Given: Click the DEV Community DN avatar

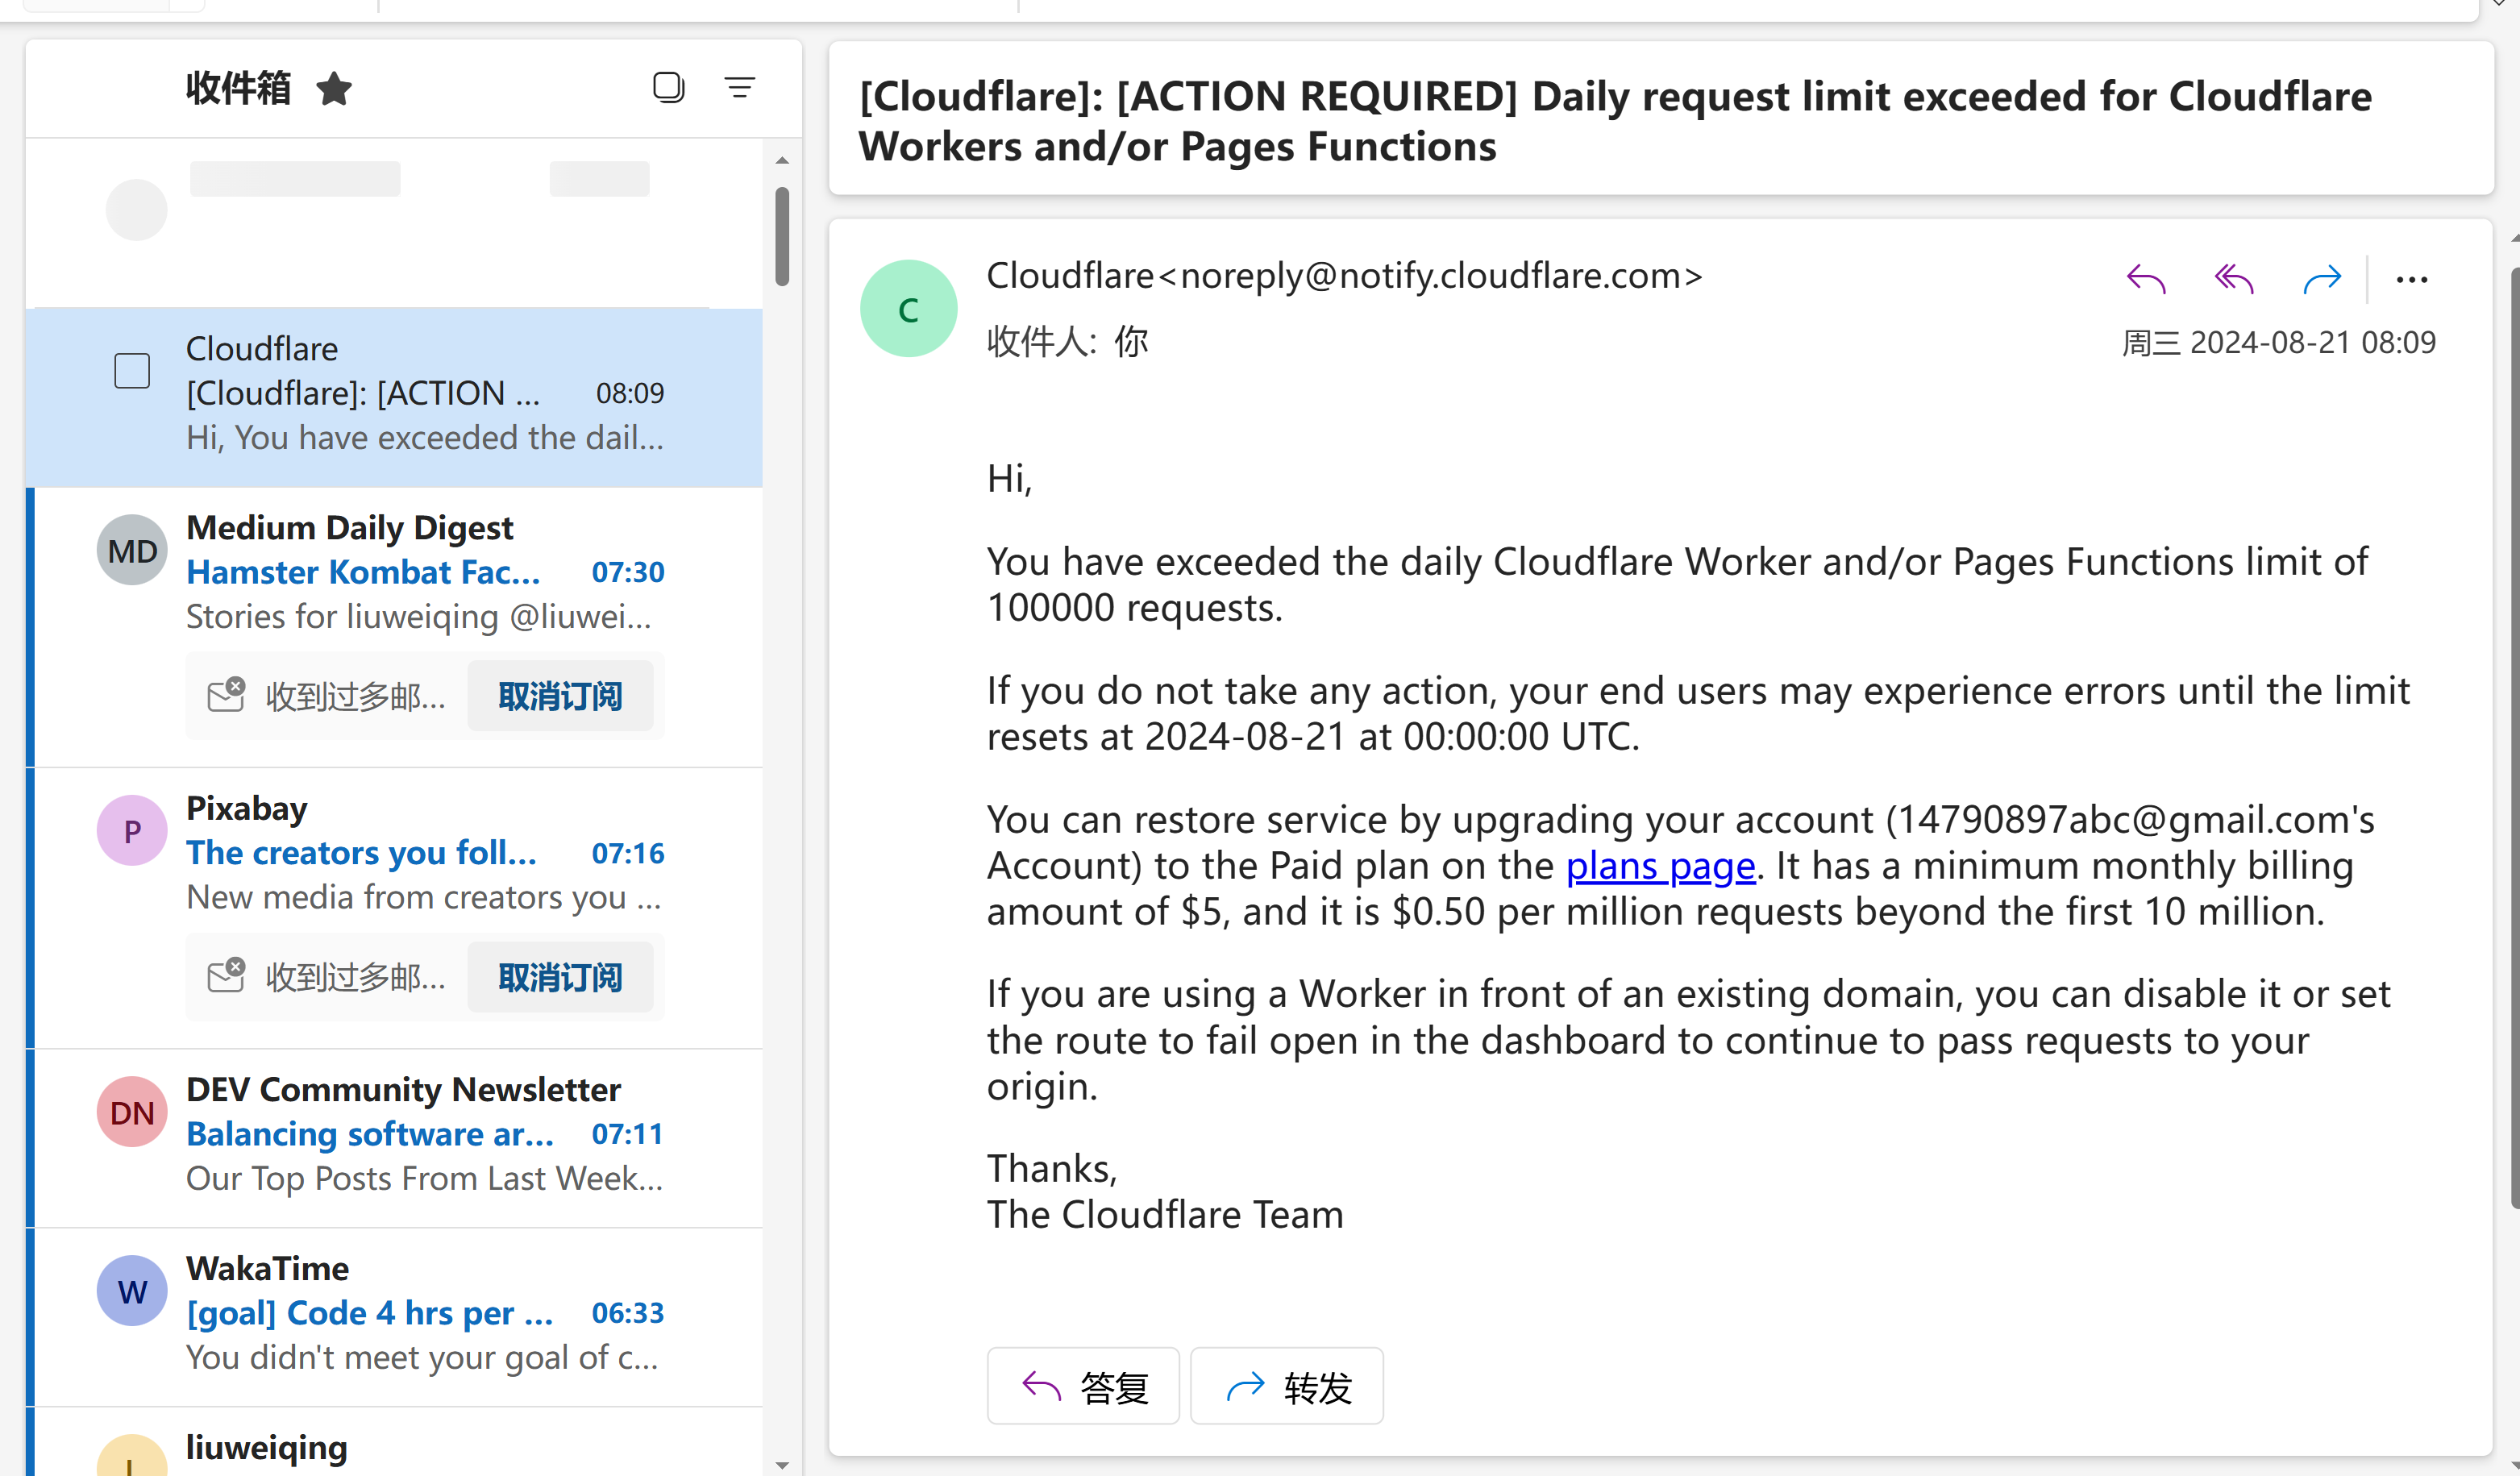Looking at the screenshot, I should coord(132,1112).
